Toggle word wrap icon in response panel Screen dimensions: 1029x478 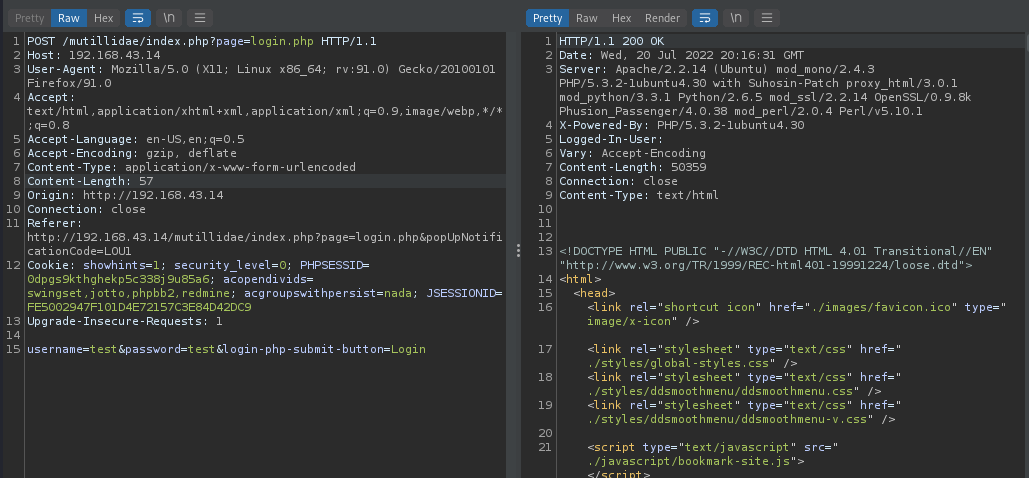705,18
